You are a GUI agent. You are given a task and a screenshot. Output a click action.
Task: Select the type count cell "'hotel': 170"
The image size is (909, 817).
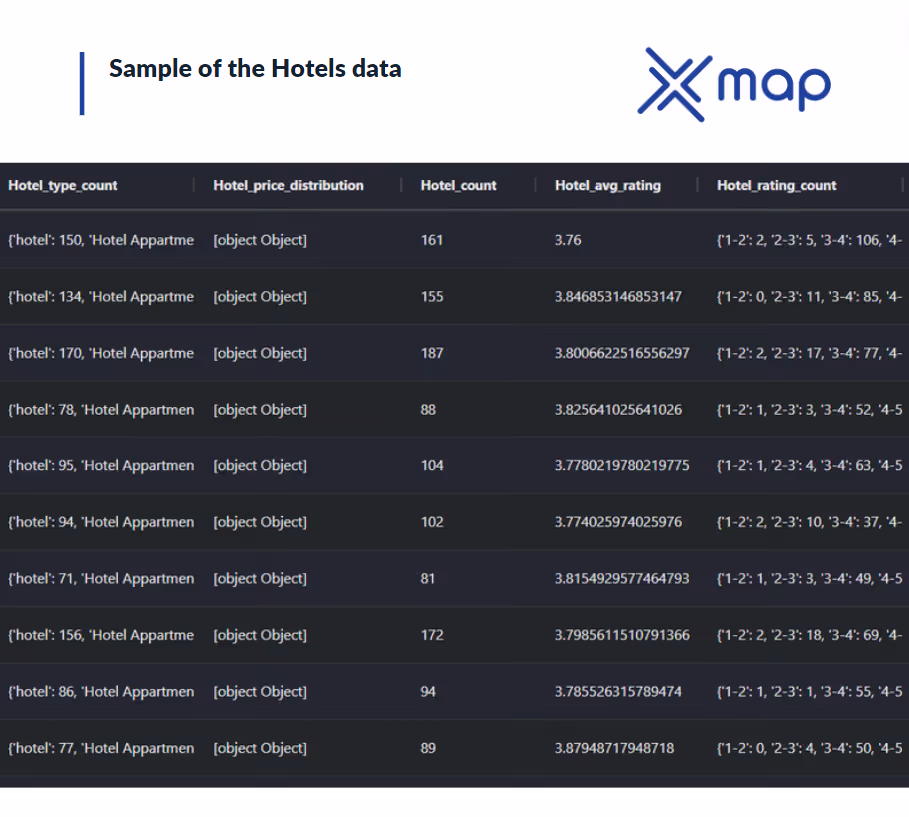pos(101,353)
